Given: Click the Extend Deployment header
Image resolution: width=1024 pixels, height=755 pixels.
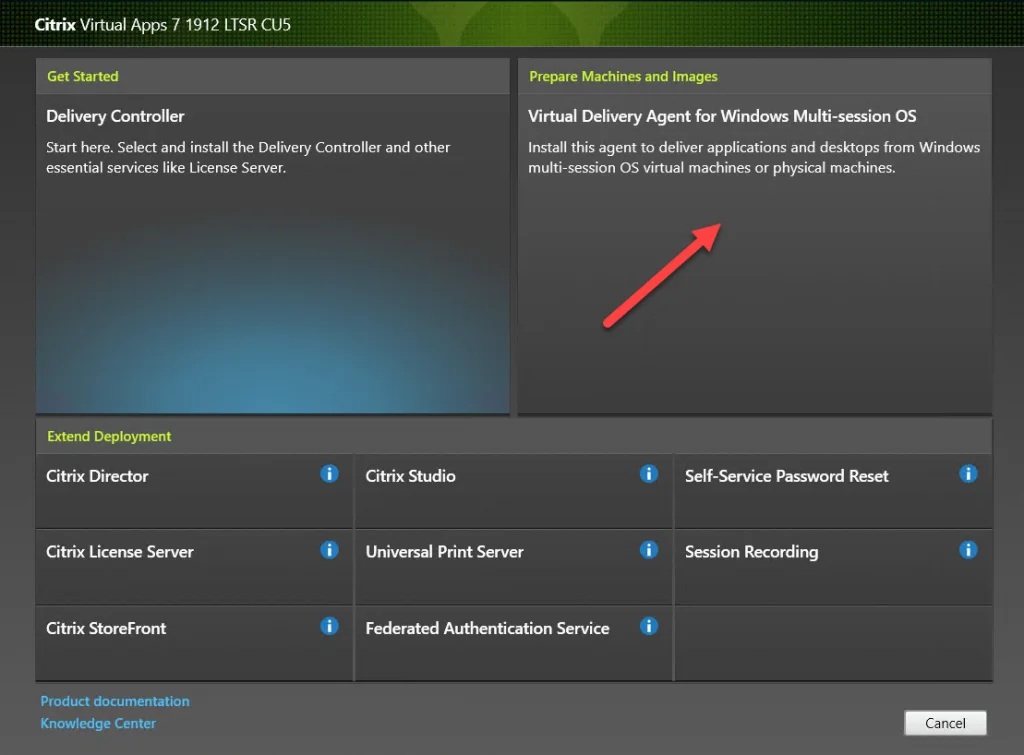Looking at the screenshot, I should tap(109, 436).
